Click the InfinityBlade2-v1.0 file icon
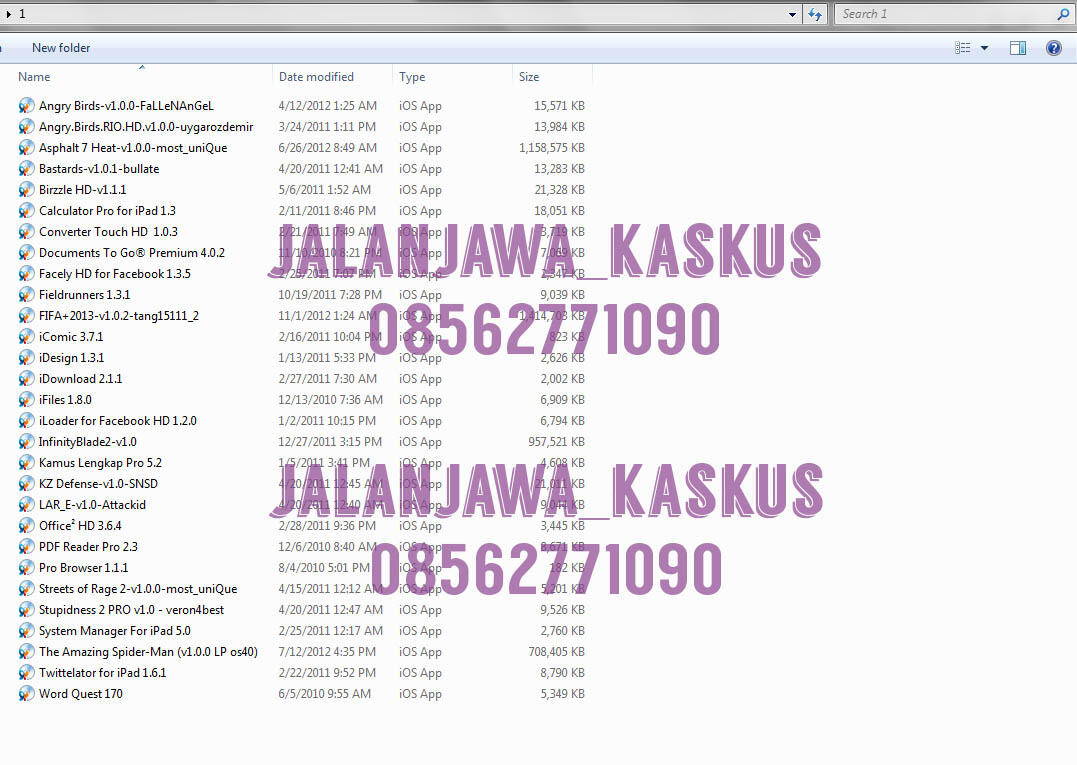This screenshot has height=765, width=1077. 26,442
